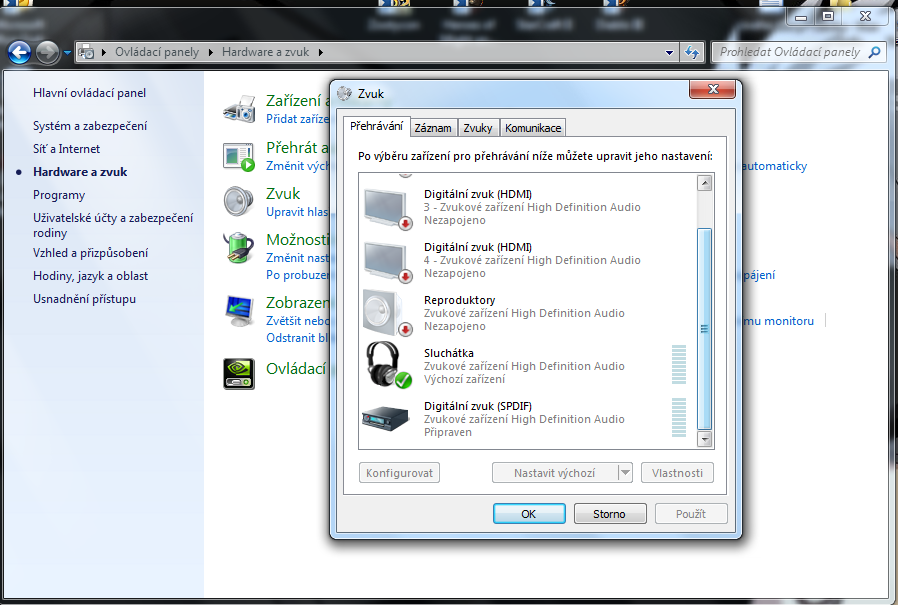Switch to the Záznam tab

point(433,128)
